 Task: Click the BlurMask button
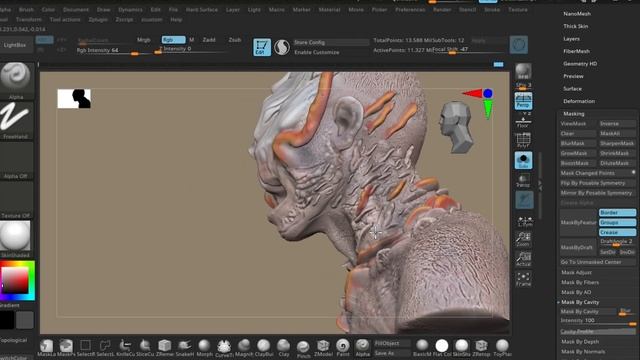578,143
